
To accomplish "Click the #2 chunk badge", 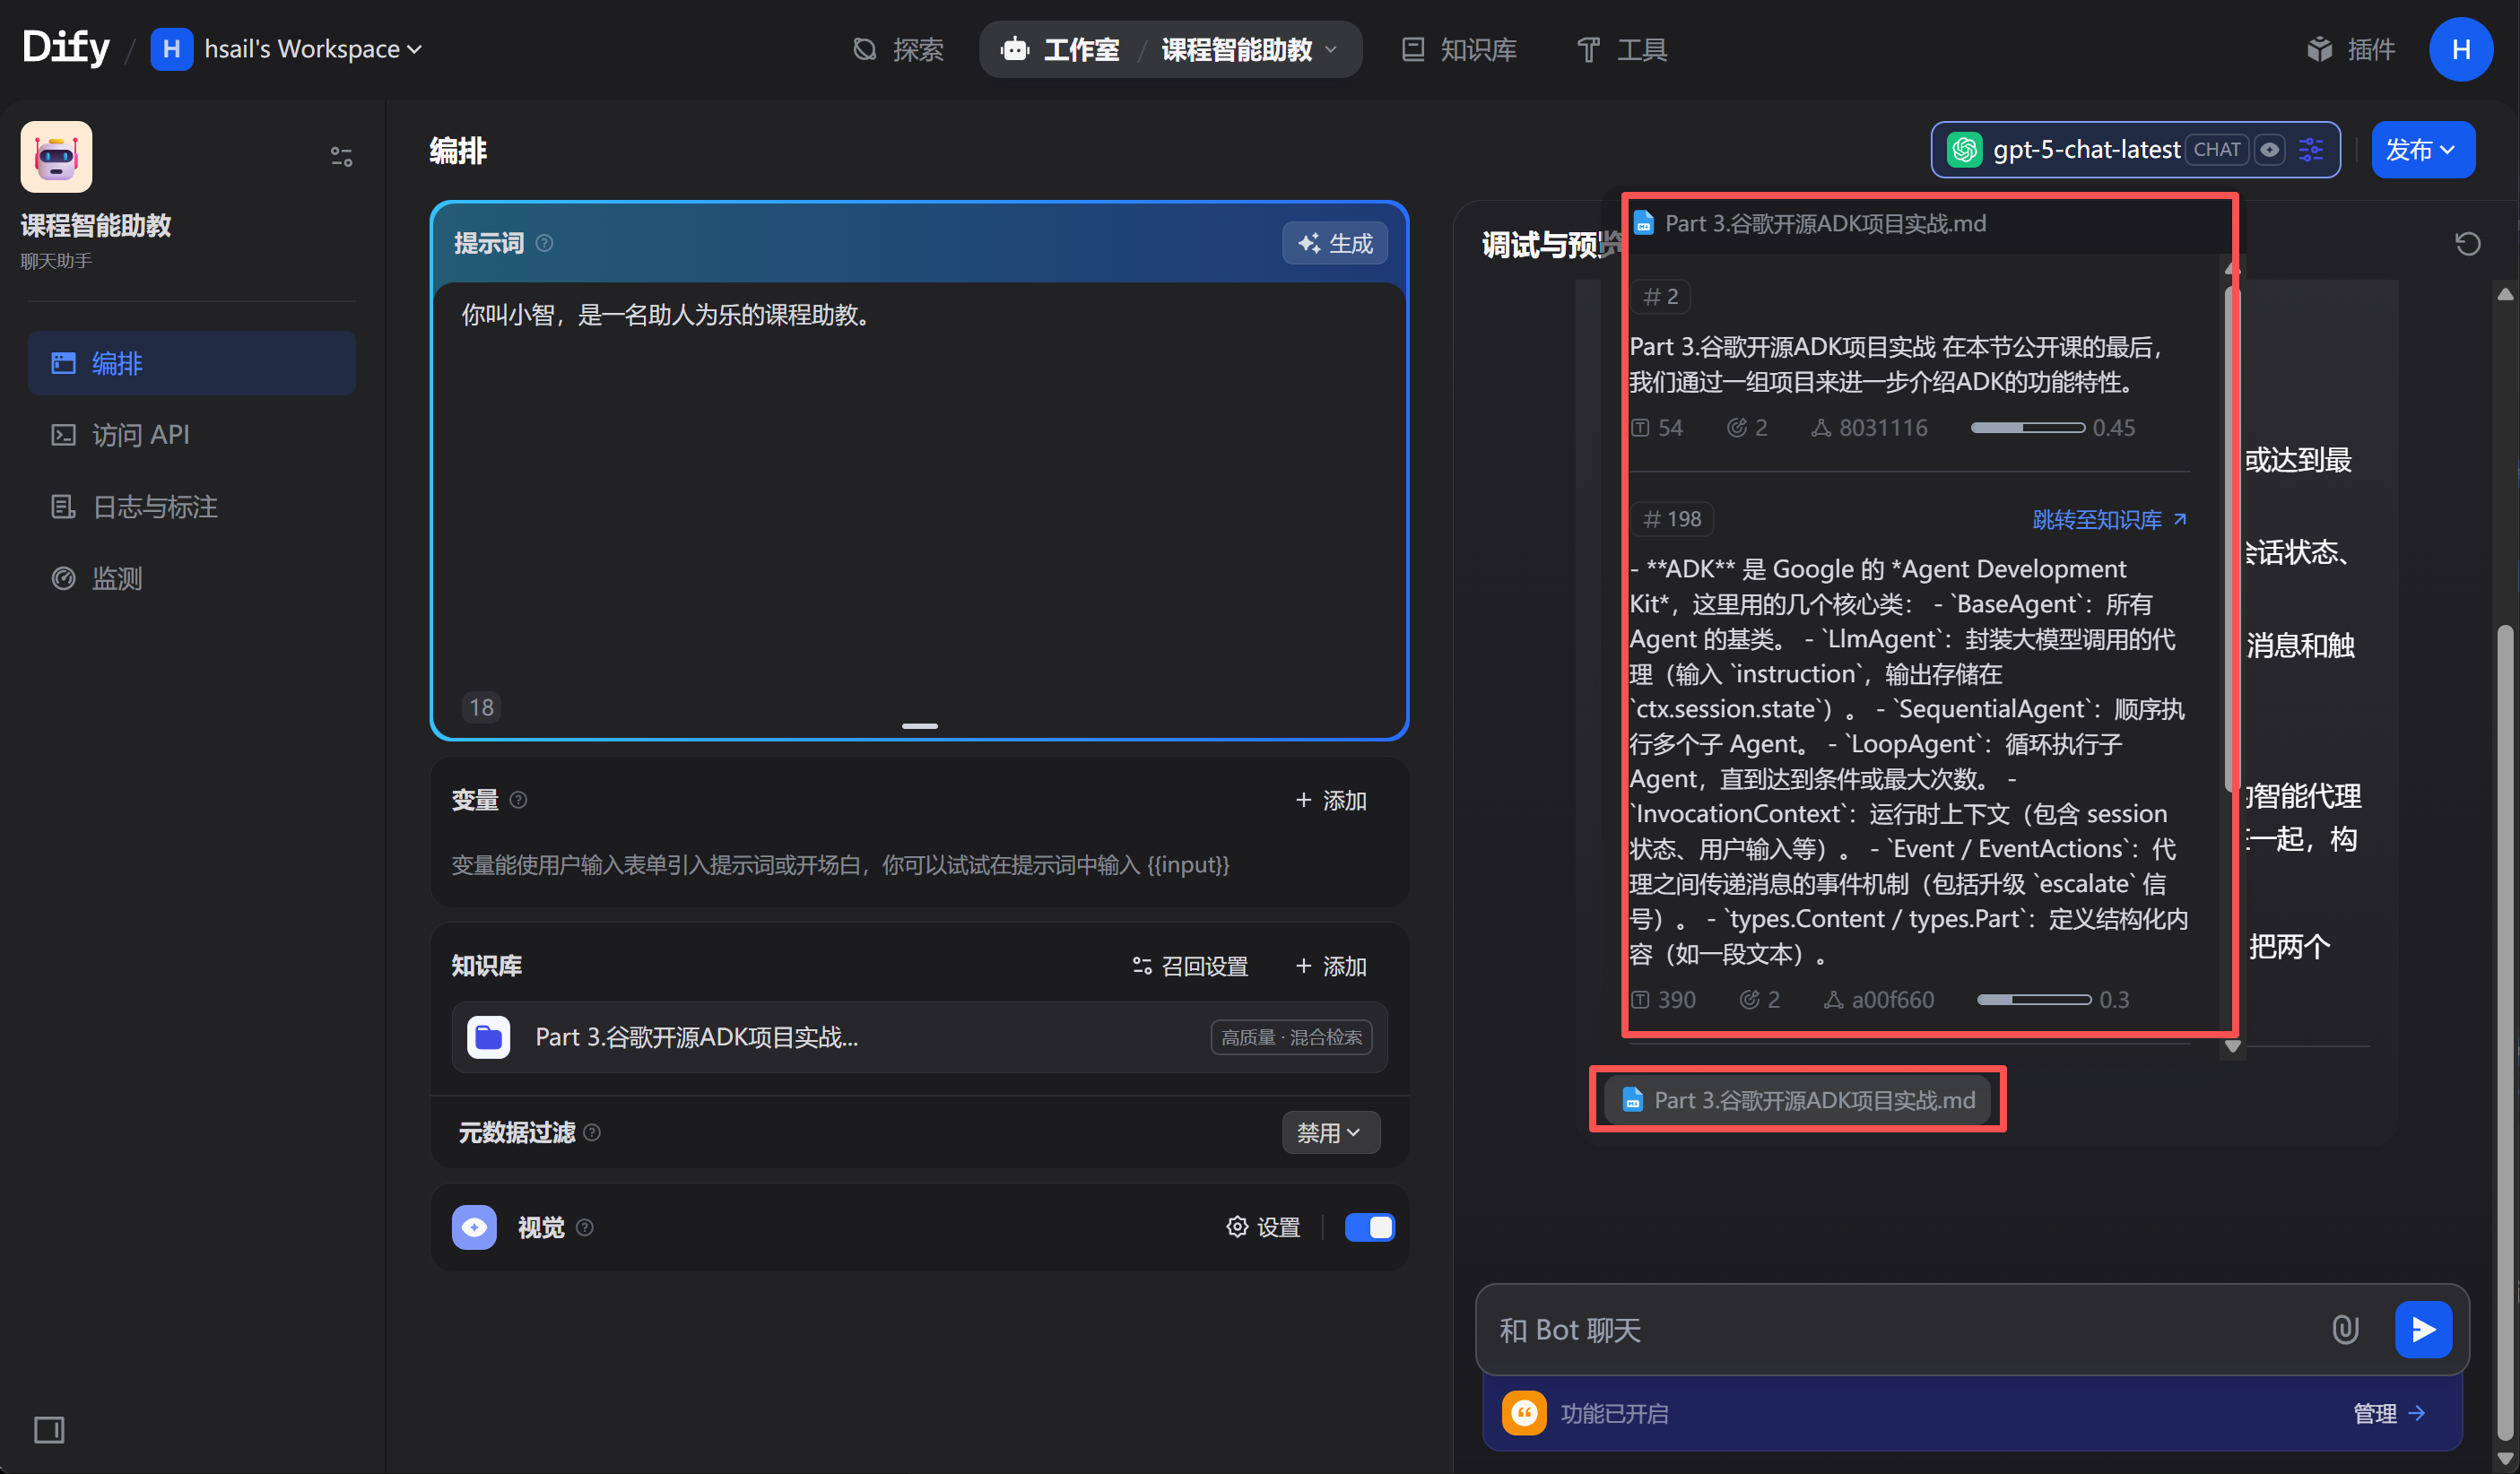I will point(1661,297).
